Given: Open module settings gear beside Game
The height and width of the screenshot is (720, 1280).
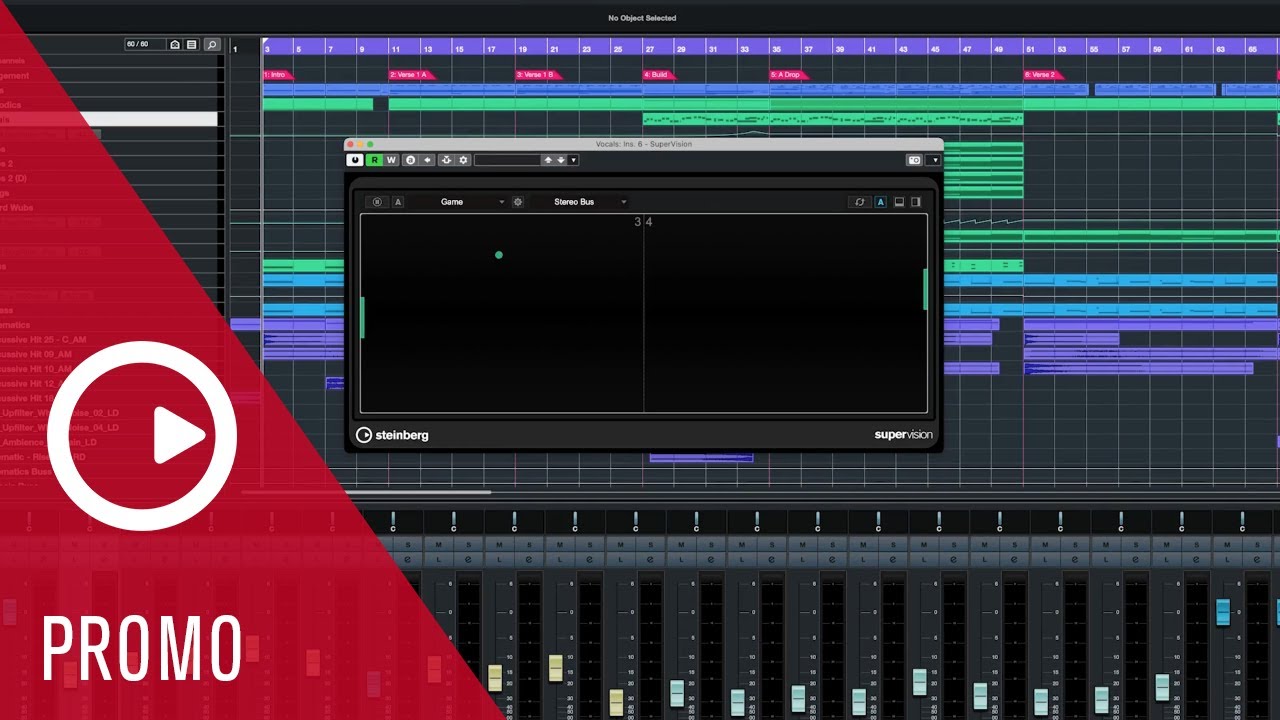Looking at the screenshot, I should (518, 202).
